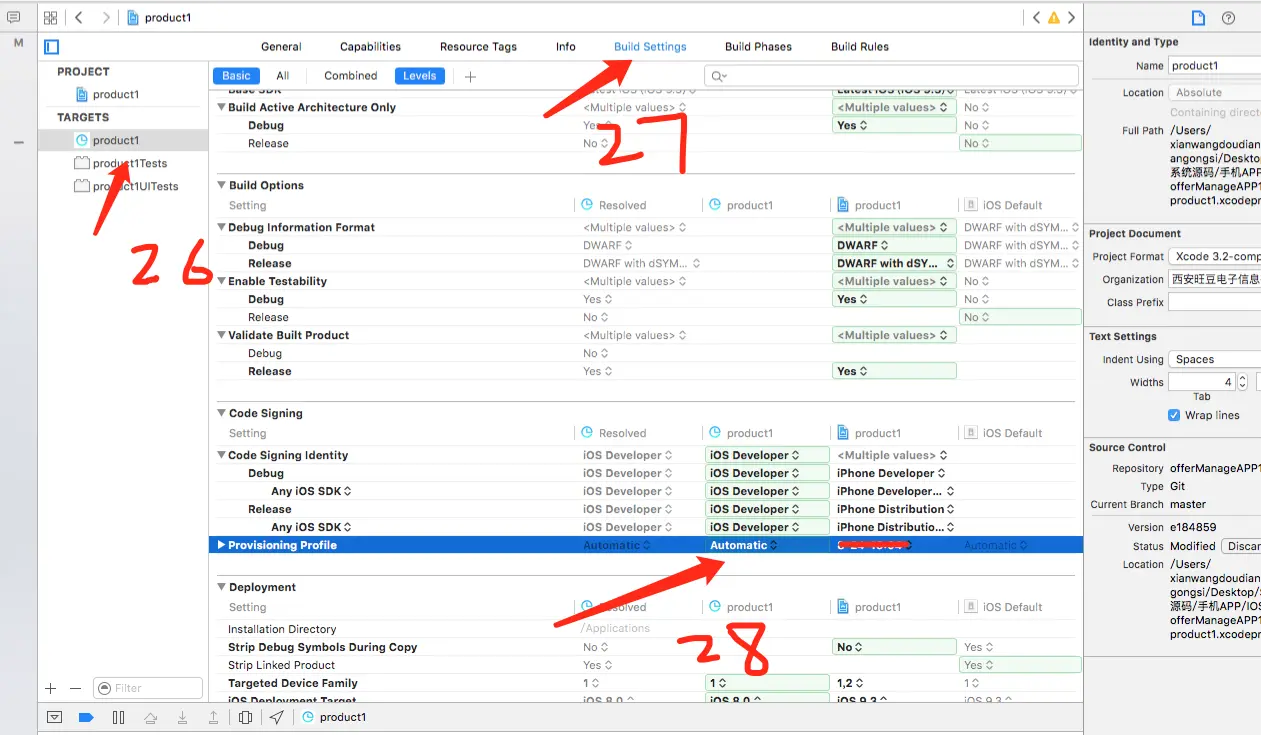Image resolution: width=1261 pixels, height=735 pixels.
Task: Collapse the Code Signing section
Action: click(221, 413)
